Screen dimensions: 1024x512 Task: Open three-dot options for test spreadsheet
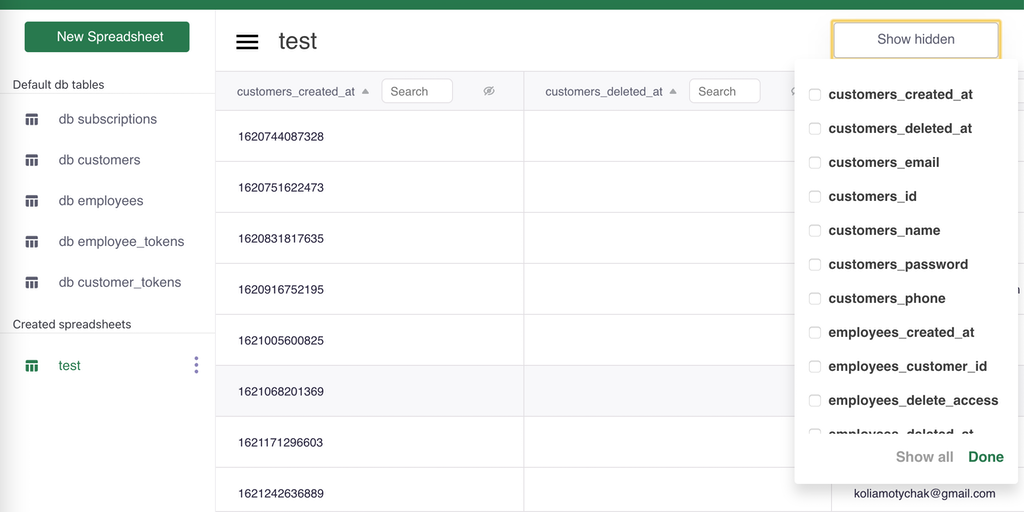pos(196,365)
